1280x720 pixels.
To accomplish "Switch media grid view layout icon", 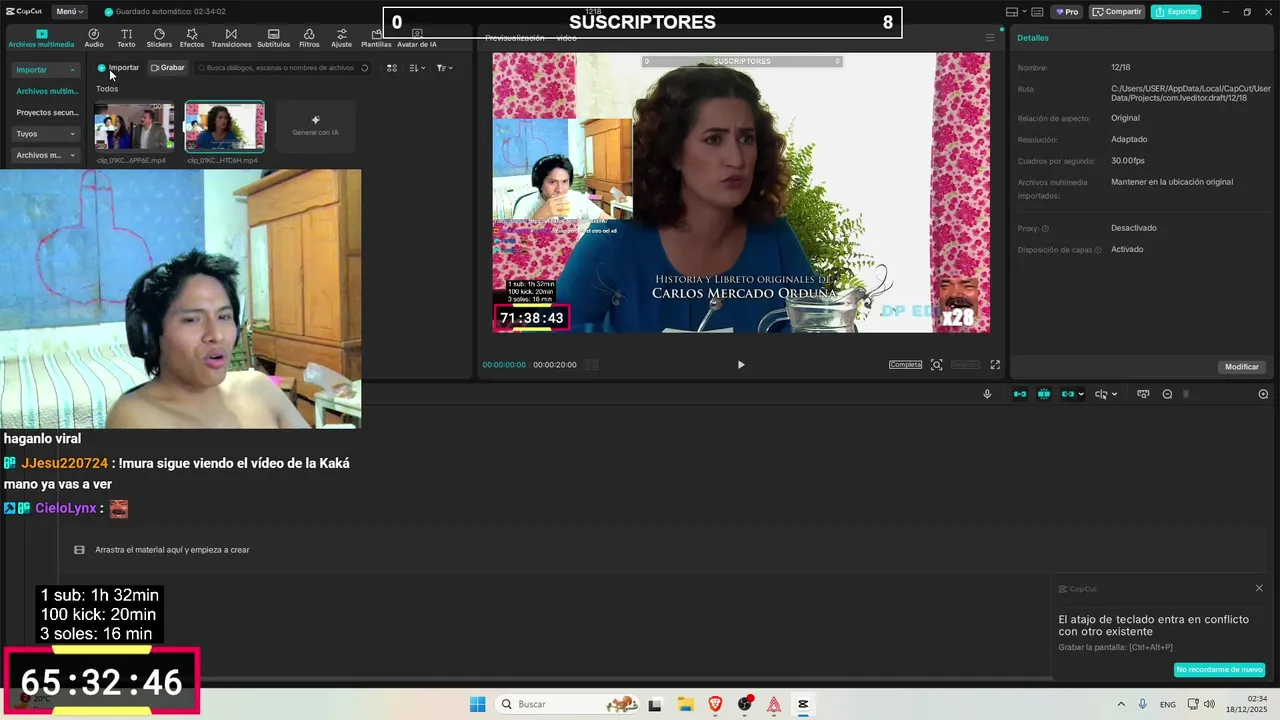I will click(392, 68).
